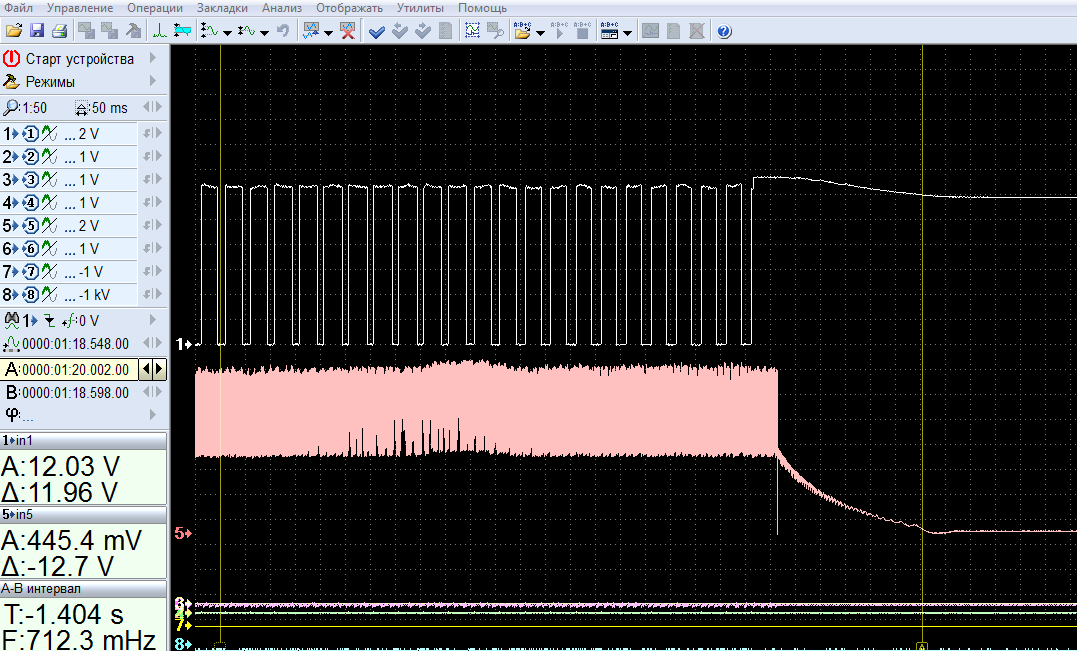
Task: Select the cursor B time field
Action: [75, 393]
